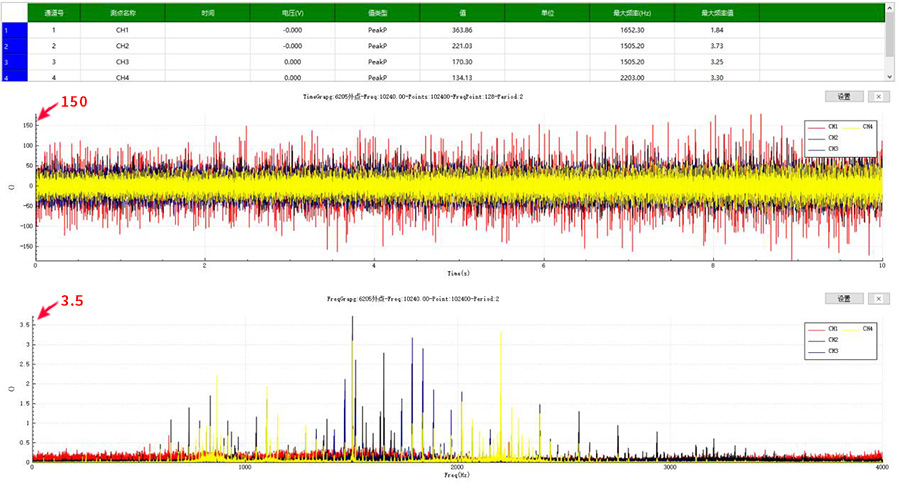The height and width of the screenshot is (485, 900).
Task: Select row 1 header in channel table
Action: (6, 31)
